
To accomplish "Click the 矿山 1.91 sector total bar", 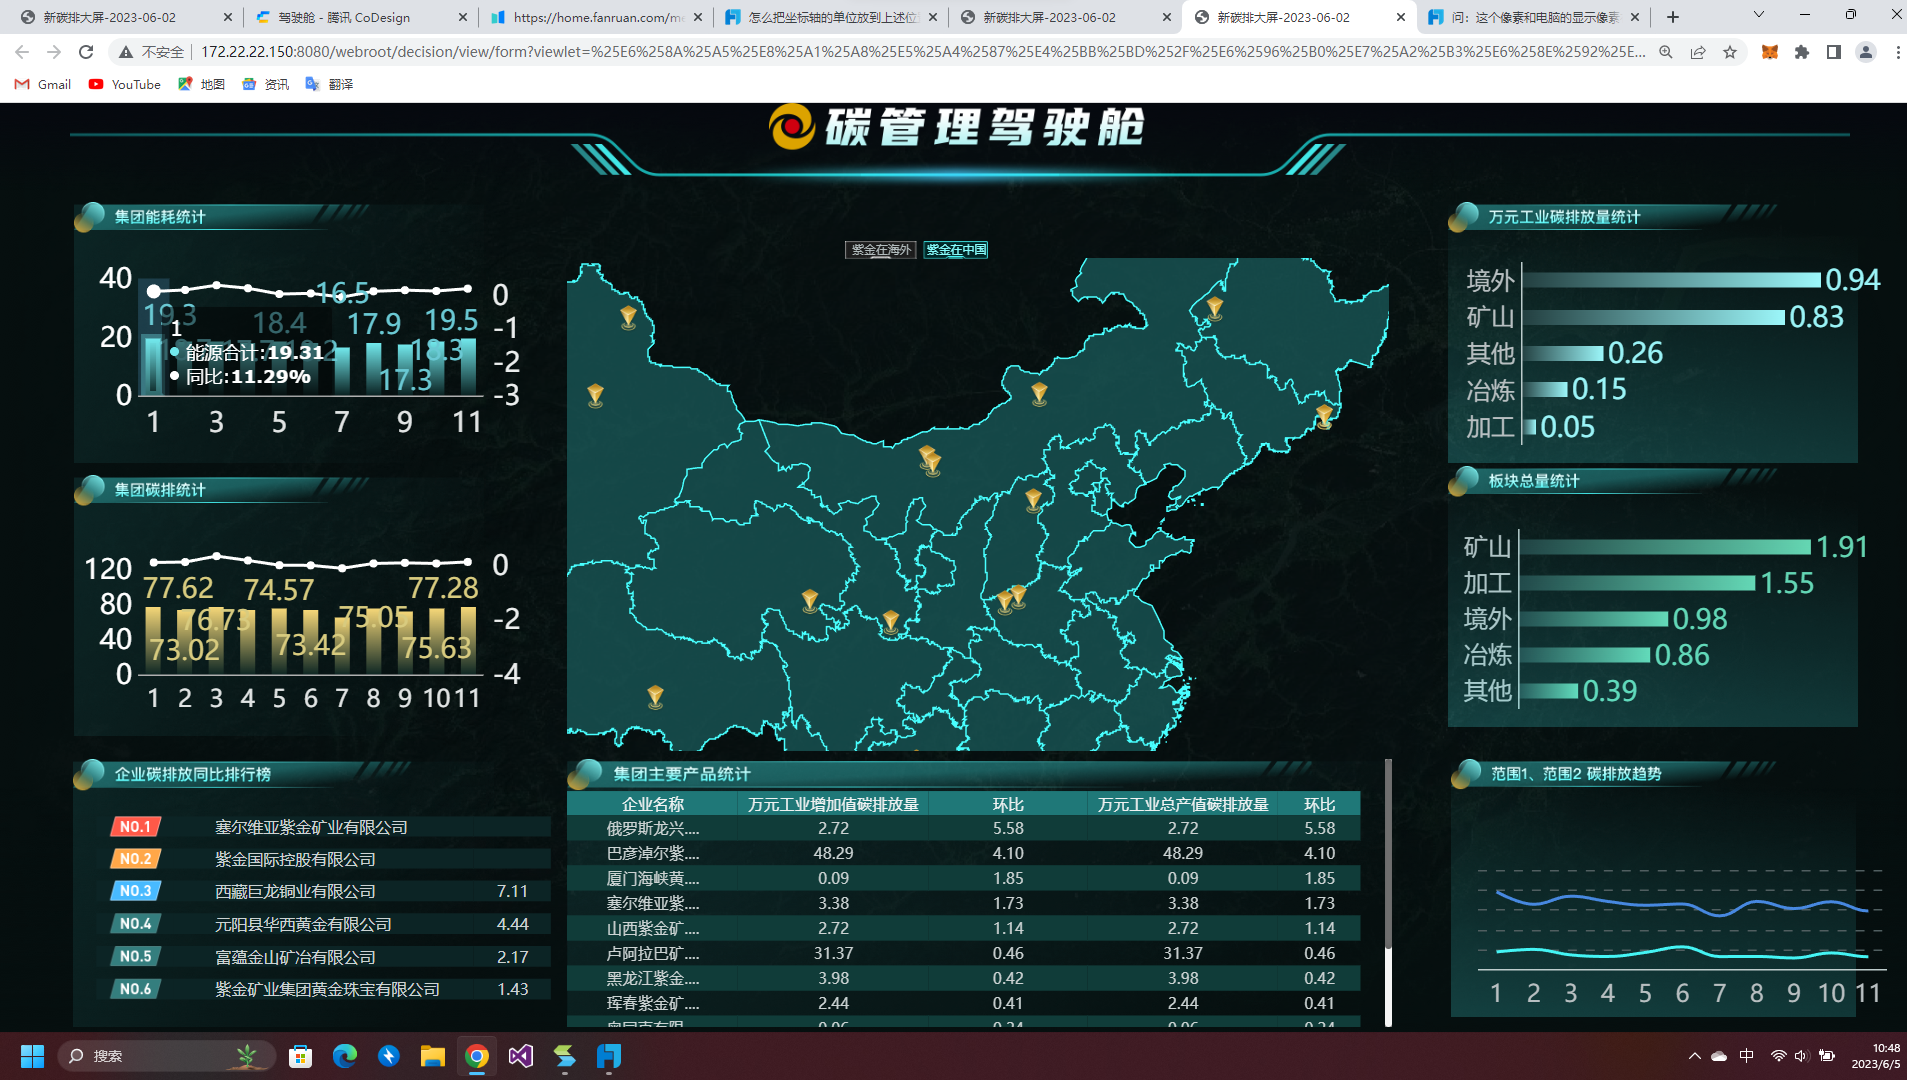I will (1665, 547).
